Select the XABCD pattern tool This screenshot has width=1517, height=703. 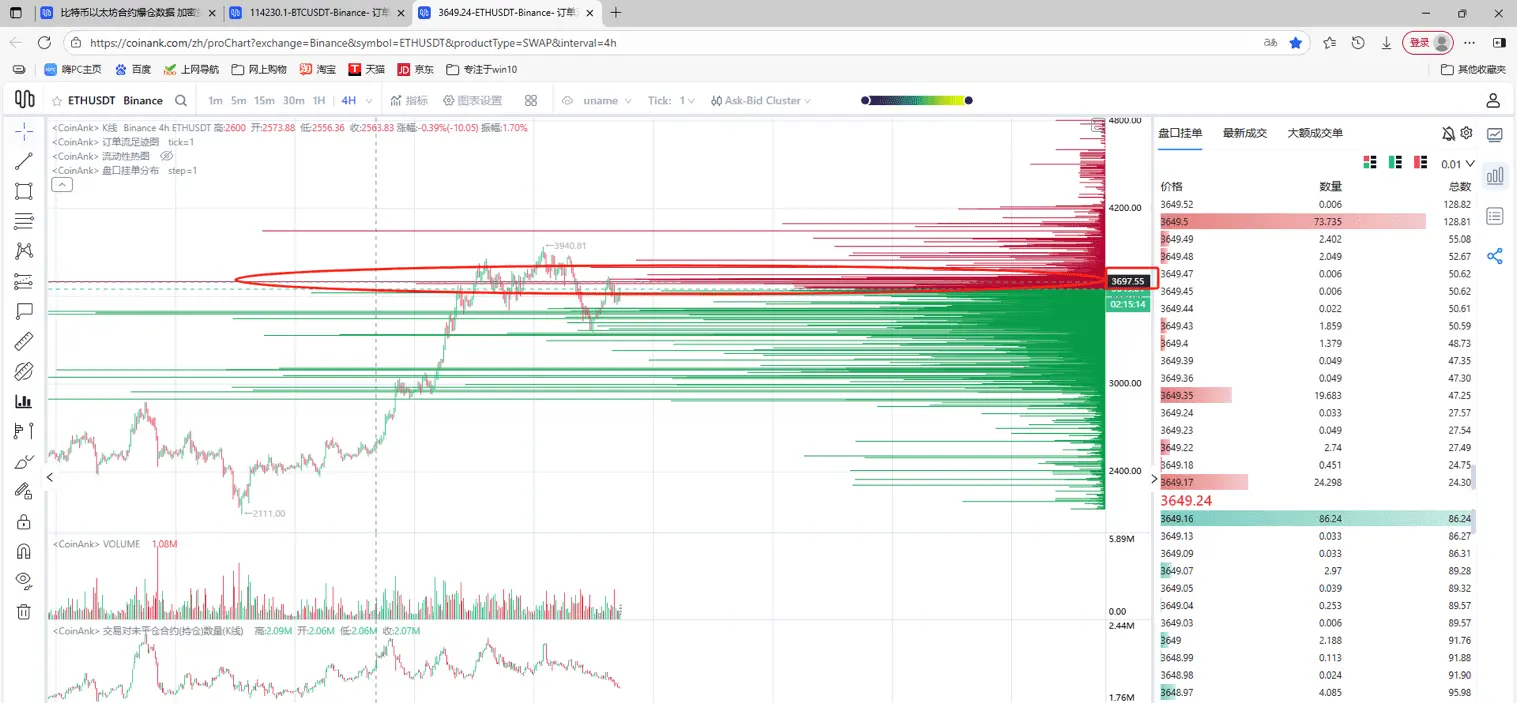pyautogui.click(x=24, y=252)
